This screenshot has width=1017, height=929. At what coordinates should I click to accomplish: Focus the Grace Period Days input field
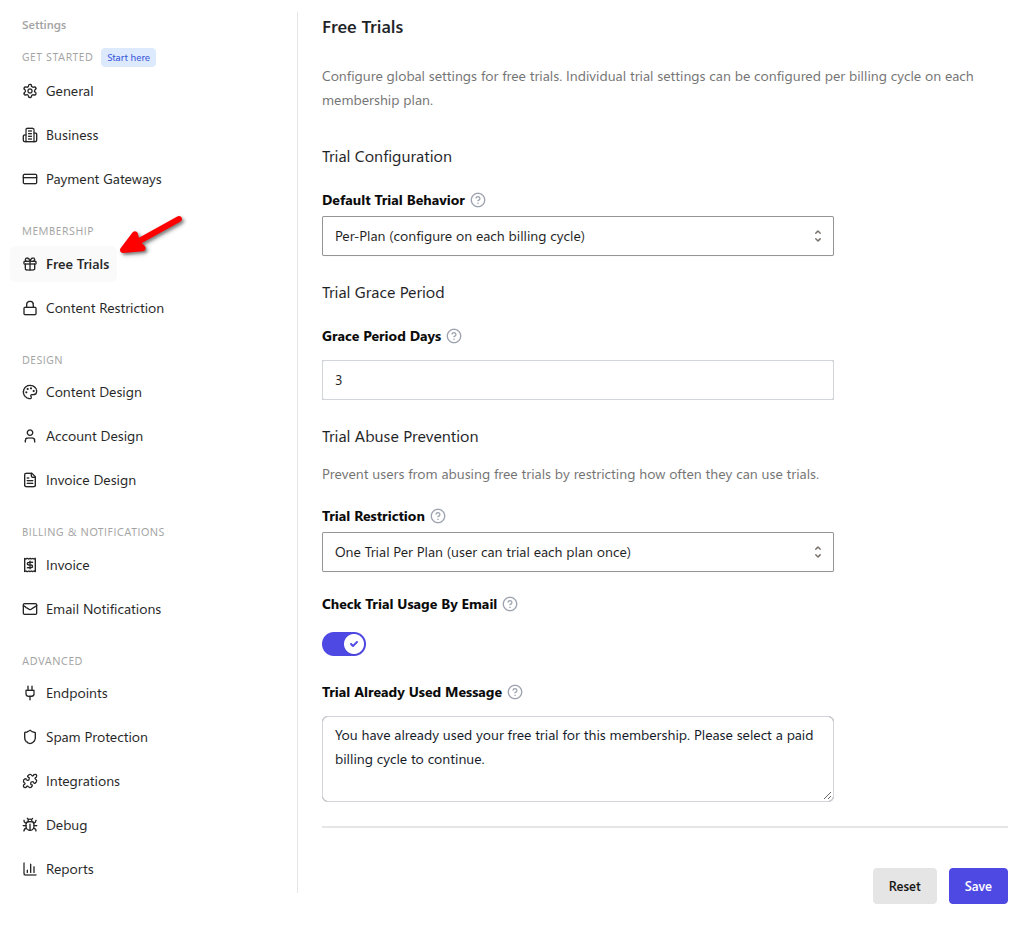[577, 380]
